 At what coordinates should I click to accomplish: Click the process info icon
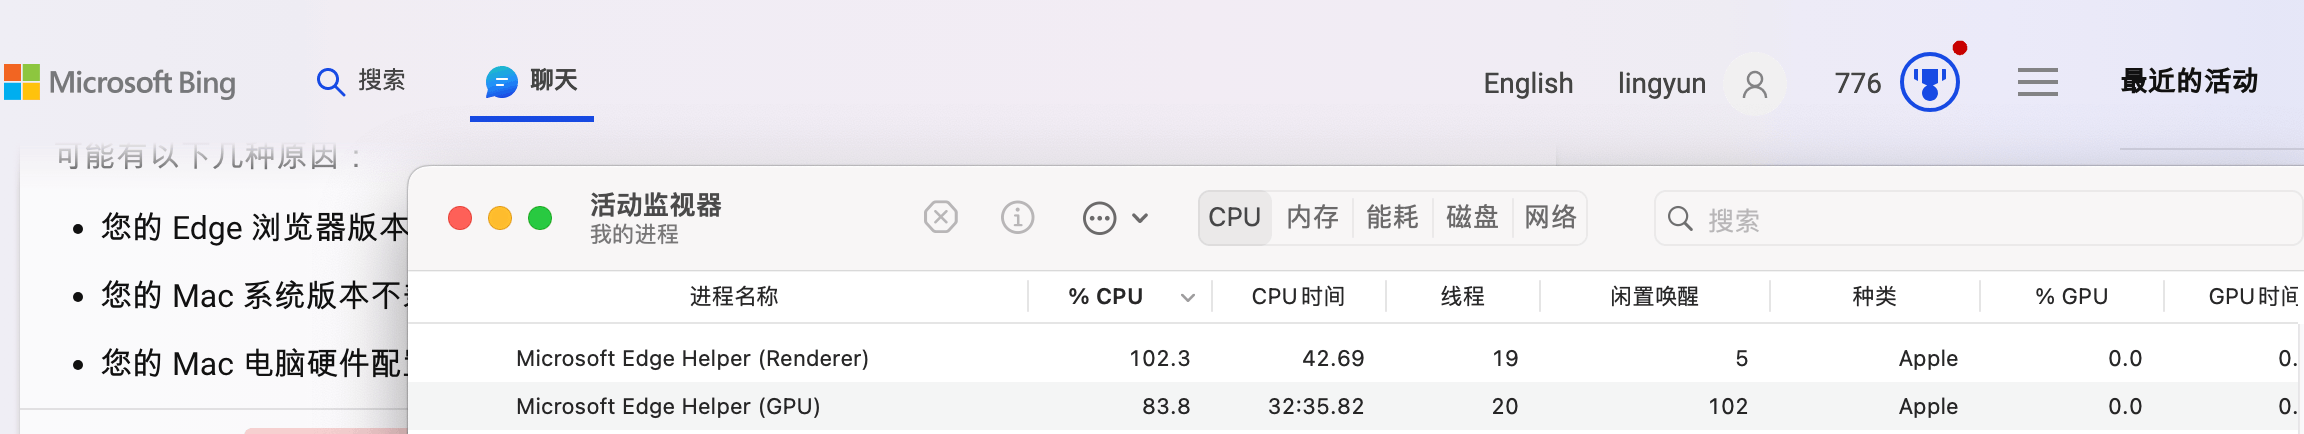pos(1018,217)
